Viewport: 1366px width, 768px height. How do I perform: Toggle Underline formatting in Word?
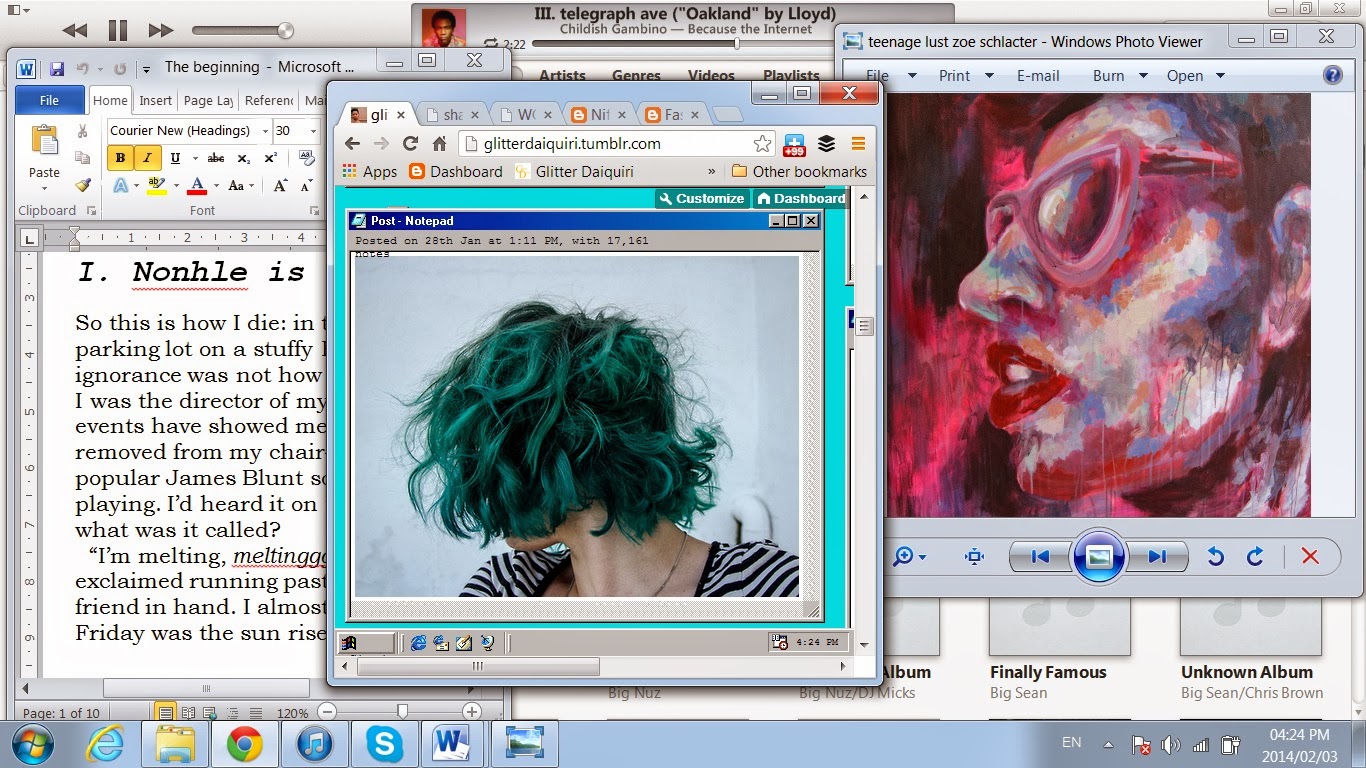pos(175,158)
